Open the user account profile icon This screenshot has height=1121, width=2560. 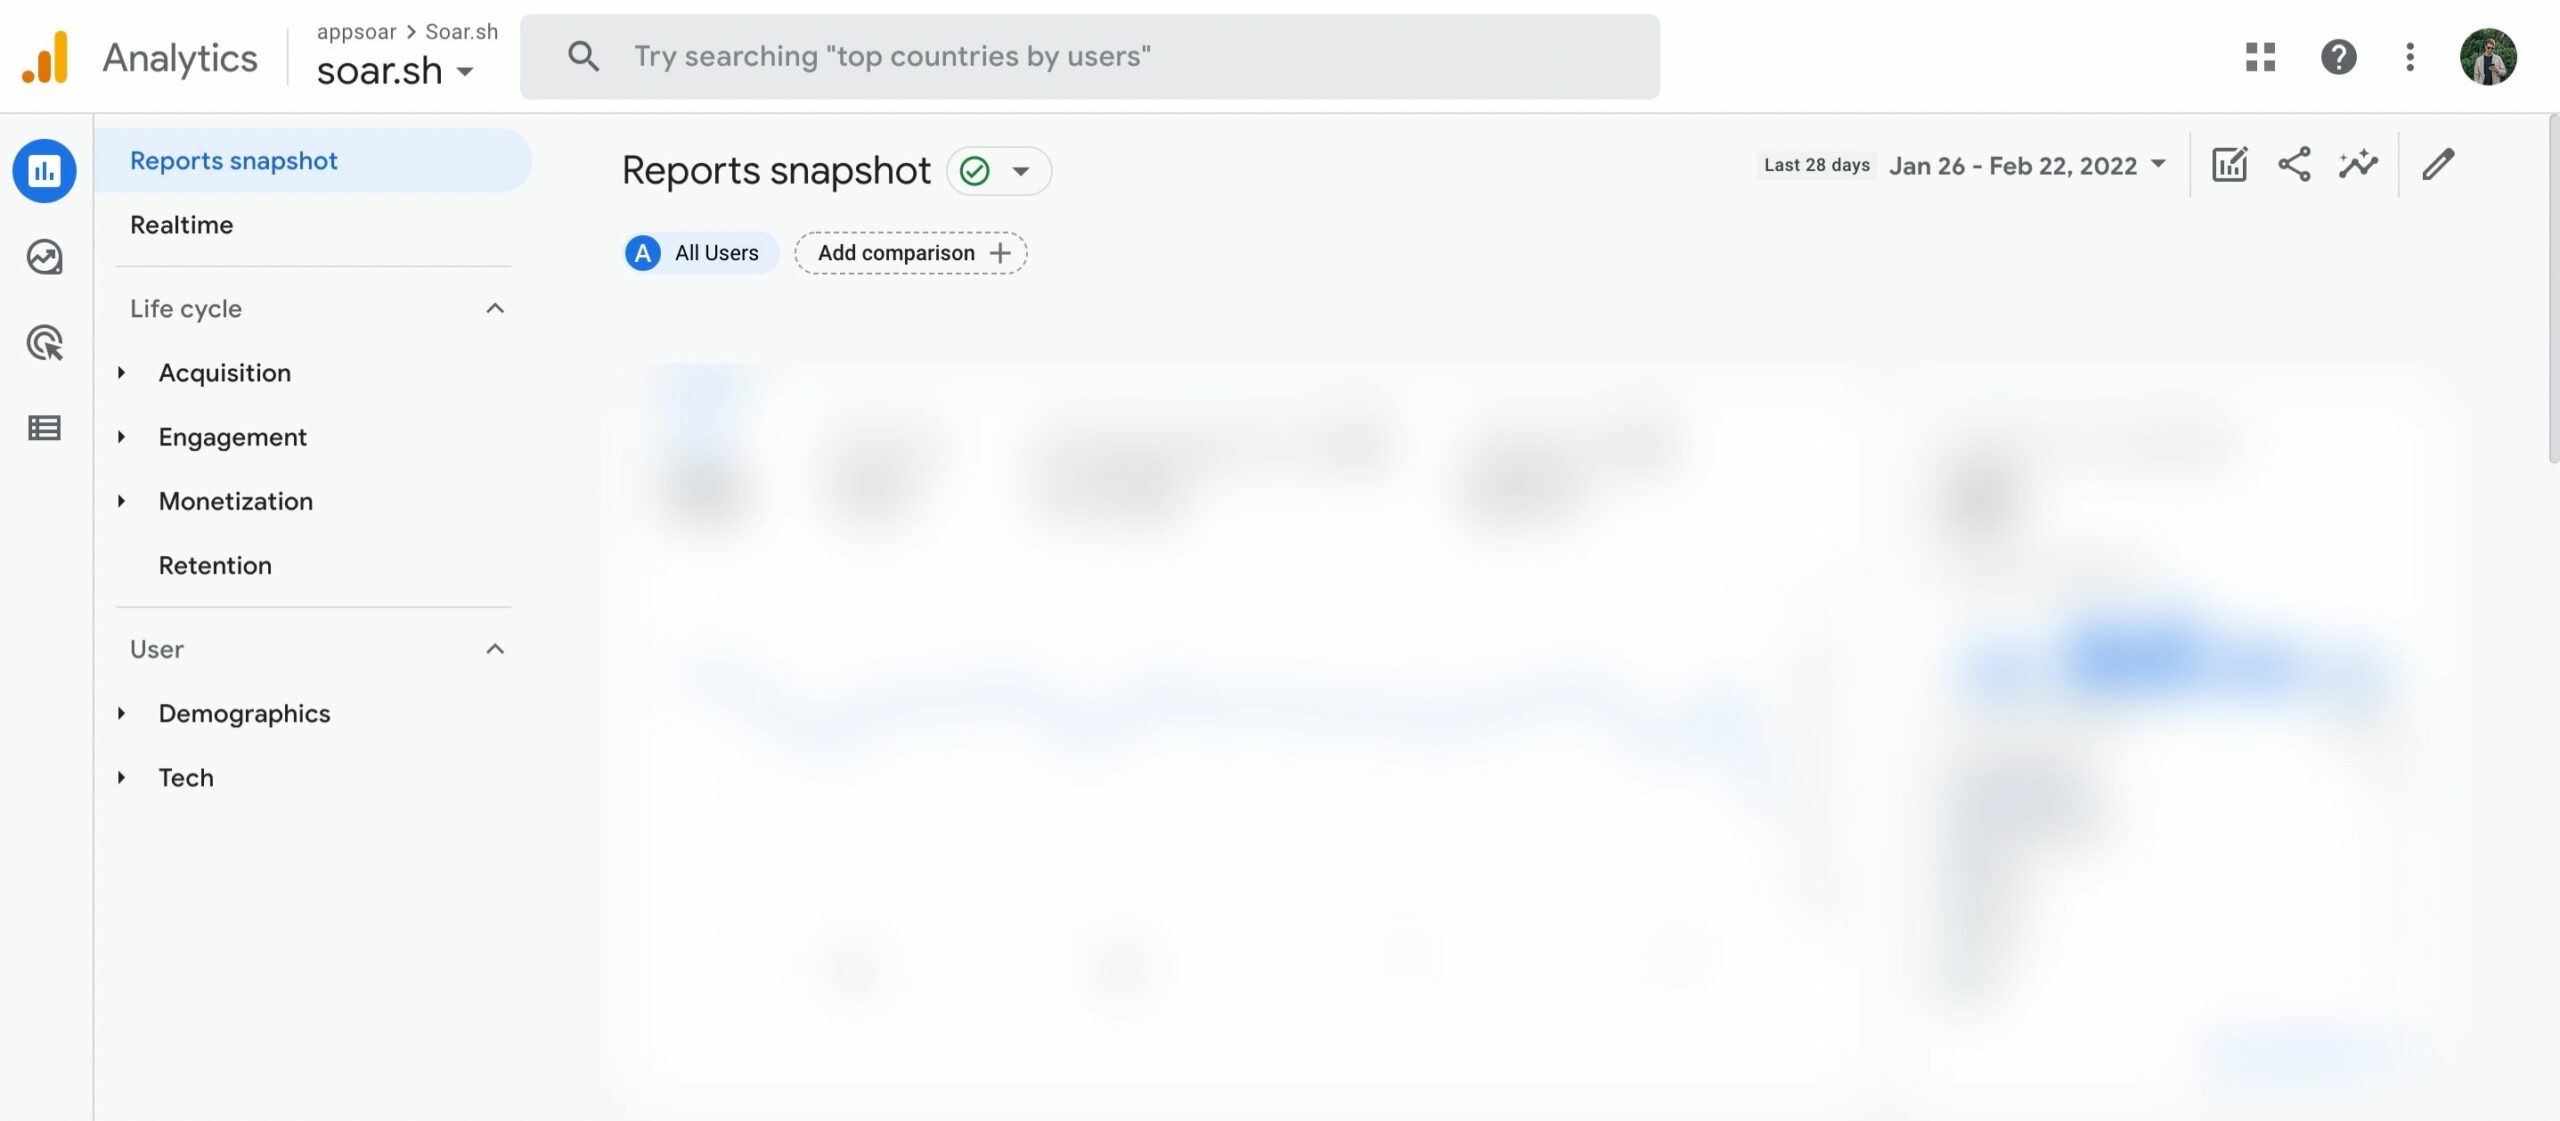tap(2488, 55)
